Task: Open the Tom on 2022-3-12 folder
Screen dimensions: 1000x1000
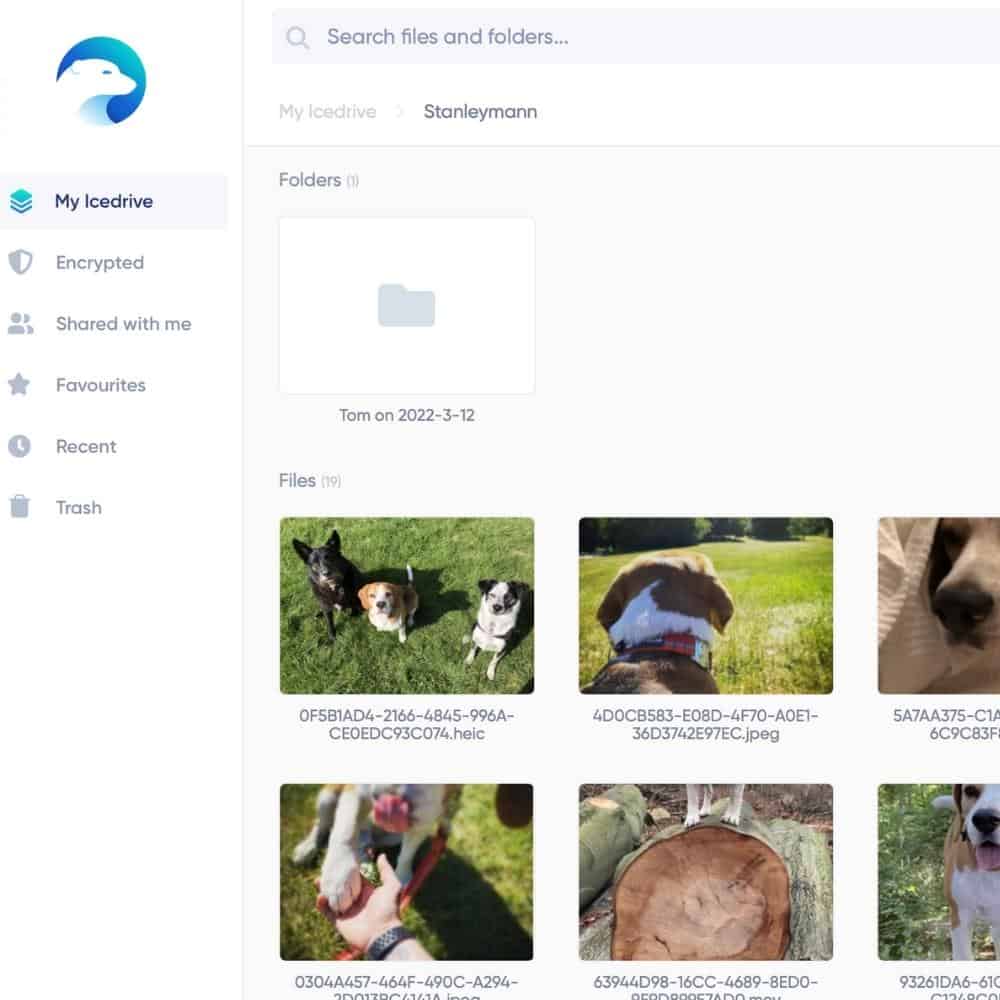Action: pyautogui.click(x=407, y=305)
